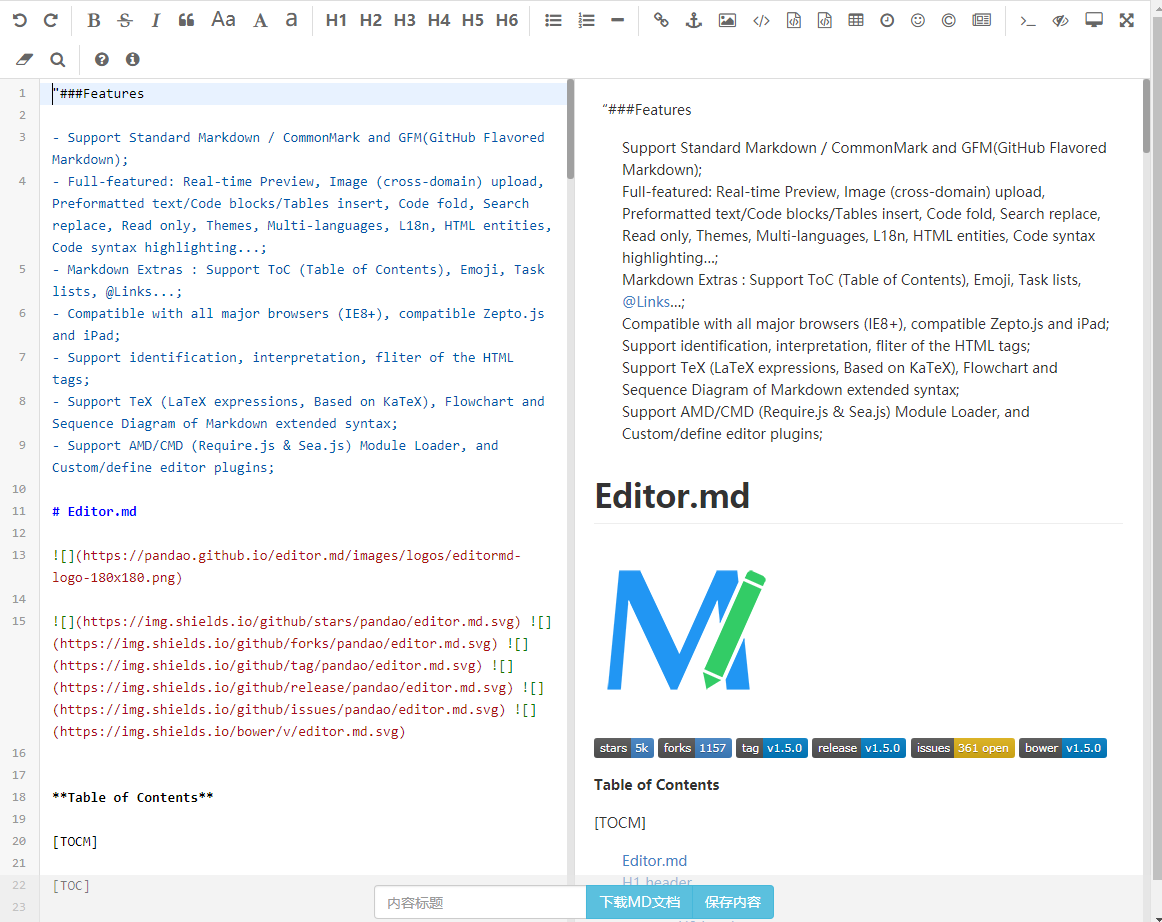Insert H5 heading
Viewport: 1162px width, 922px height.
click(473, 20)
